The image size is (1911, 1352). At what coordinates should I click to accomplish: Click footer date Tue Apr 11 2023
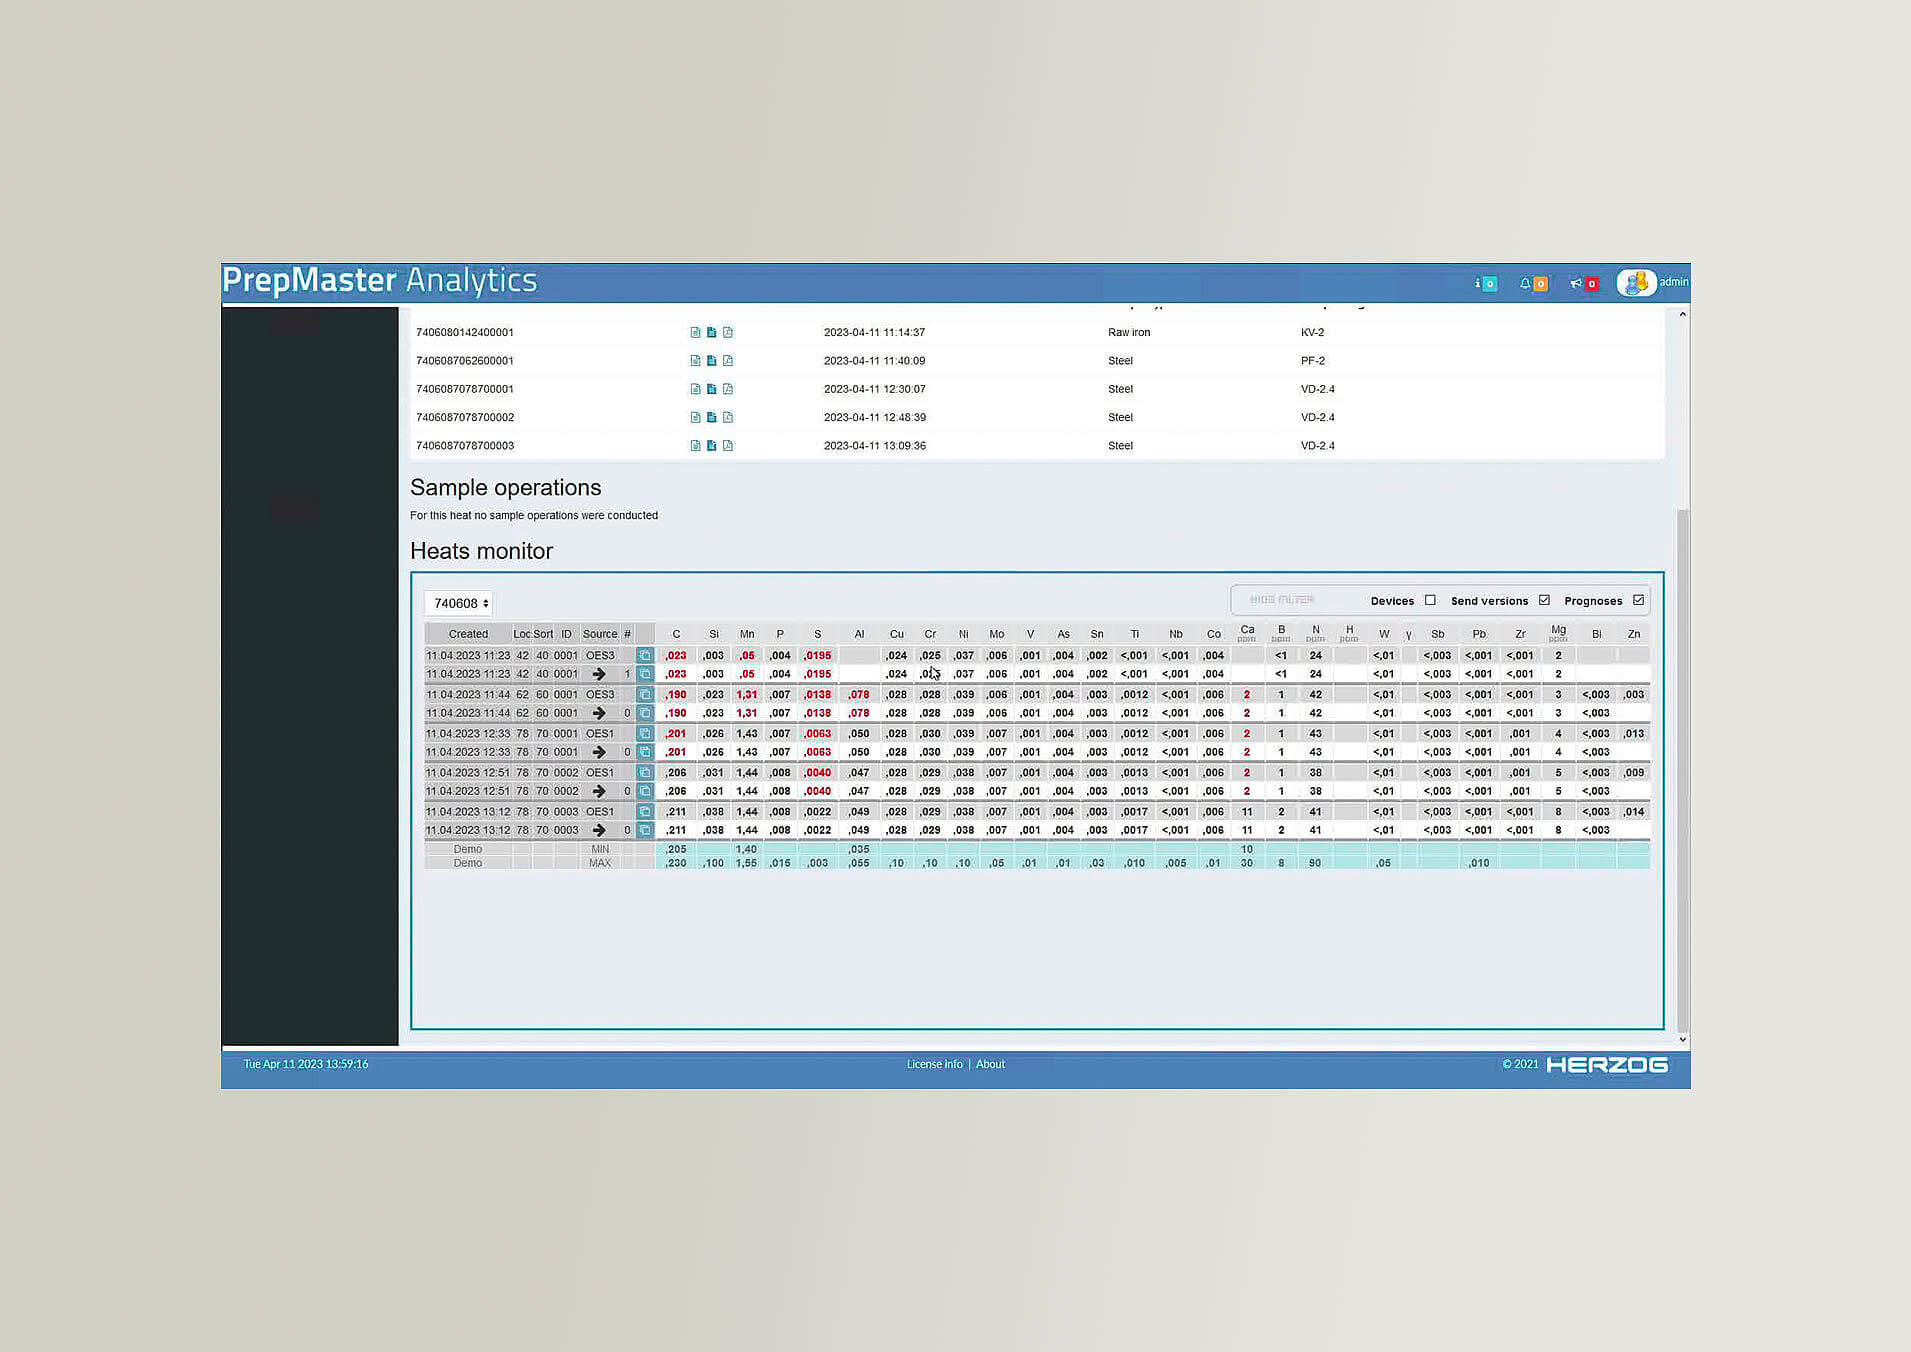tap(306, 1064)
